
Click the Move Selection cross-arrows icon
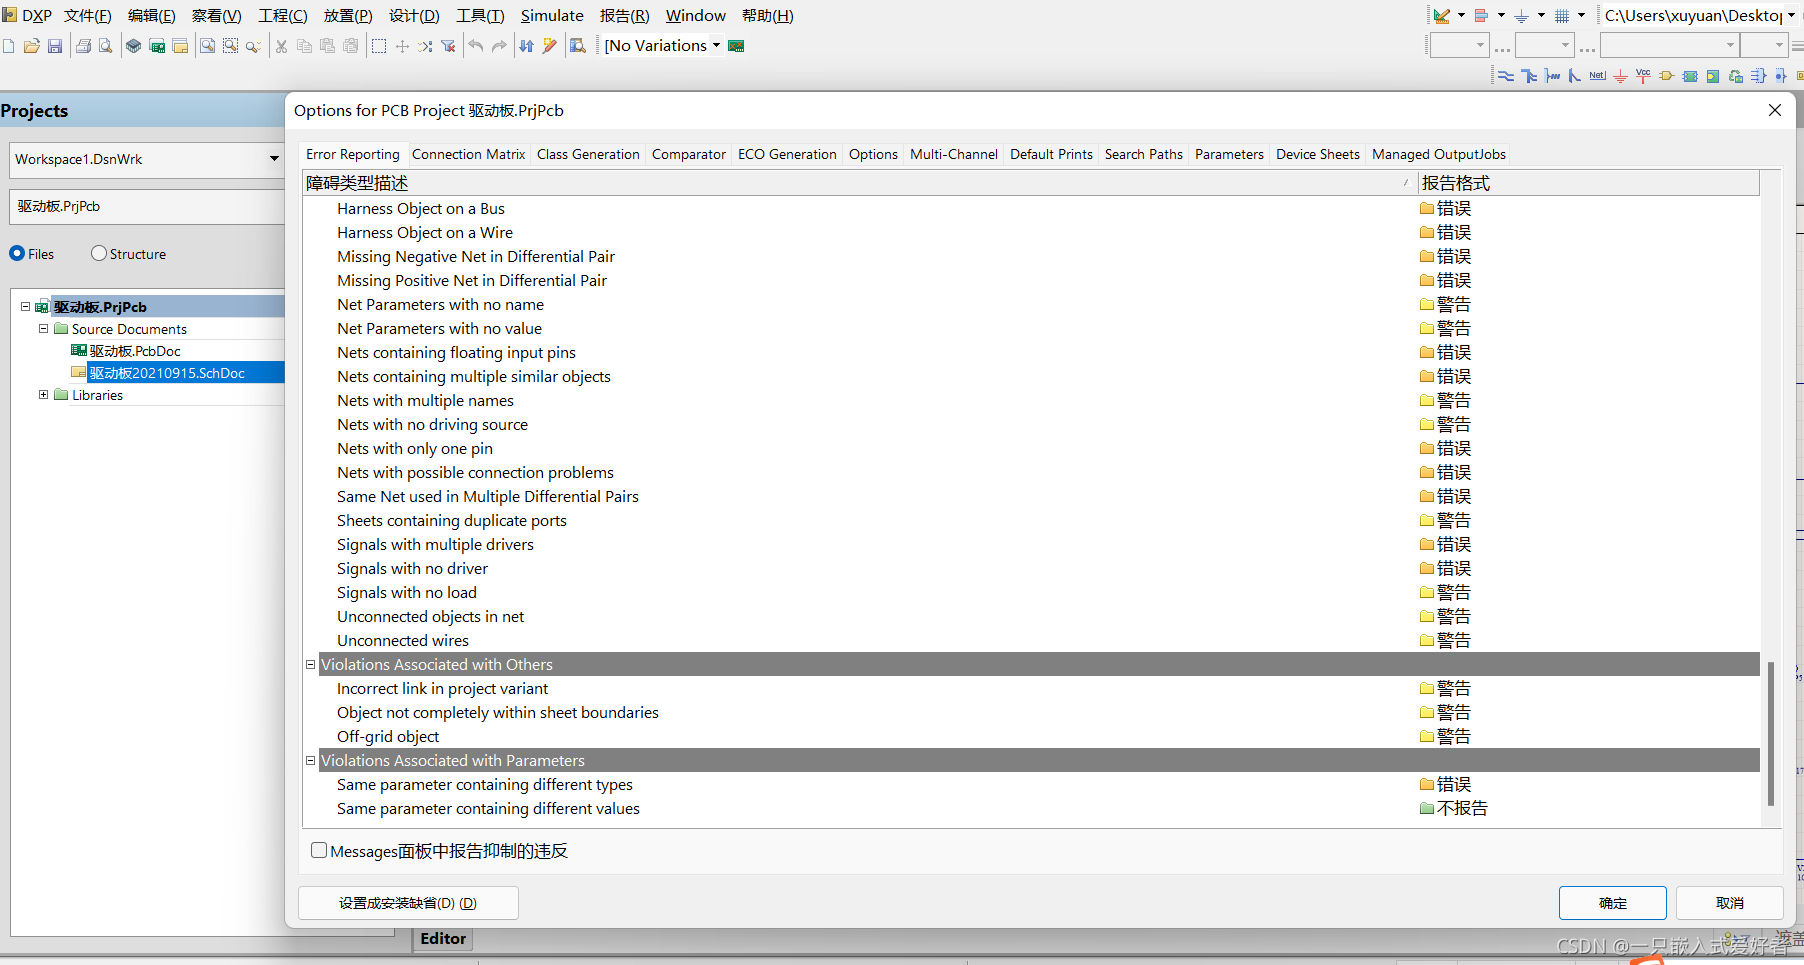[402, 46]
